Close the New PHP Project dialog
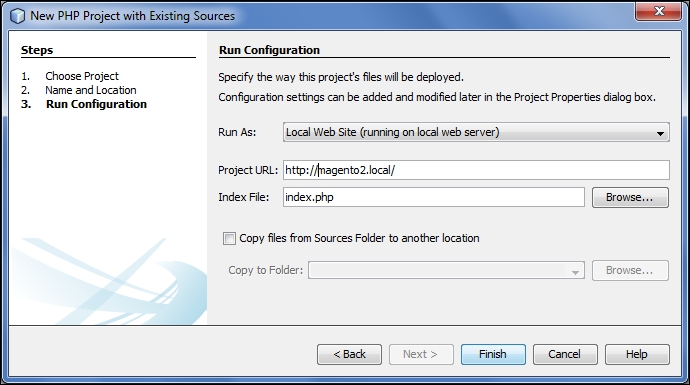This screenshot has width=690, height=385. coord(658,11)
